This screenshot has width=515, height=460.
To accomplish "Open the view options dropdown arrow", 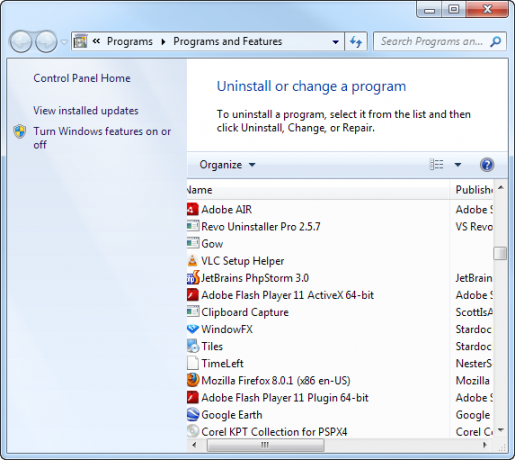I will (458, 164).
